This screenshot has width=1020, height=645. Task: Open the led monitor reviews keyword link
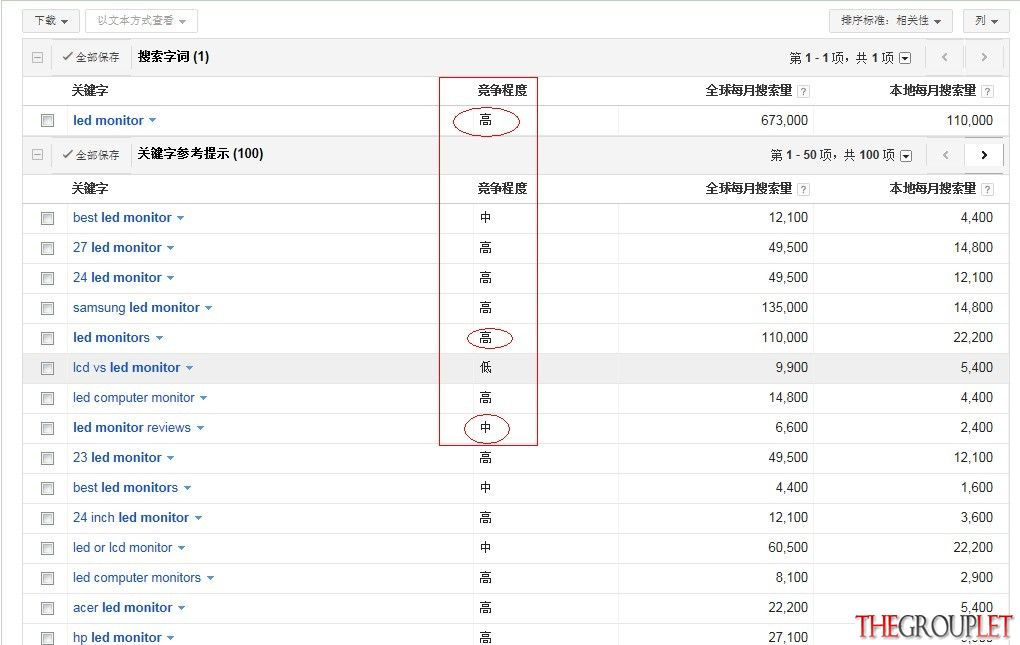coord(132,428)
